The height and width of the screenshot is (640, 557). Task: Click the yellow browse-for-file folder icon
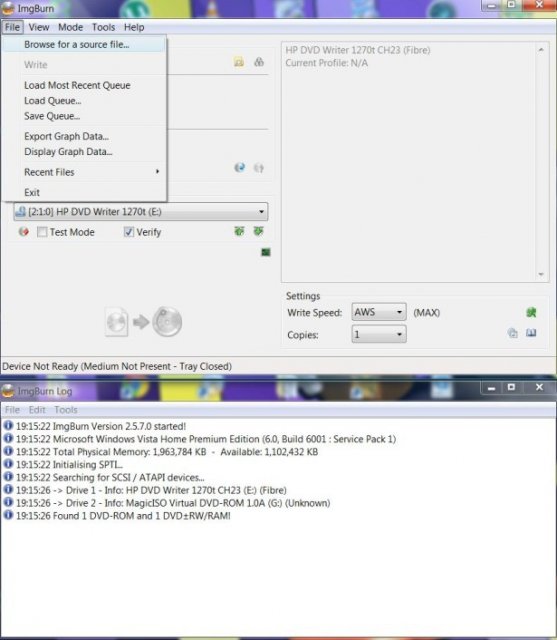(x=239, y=62)
